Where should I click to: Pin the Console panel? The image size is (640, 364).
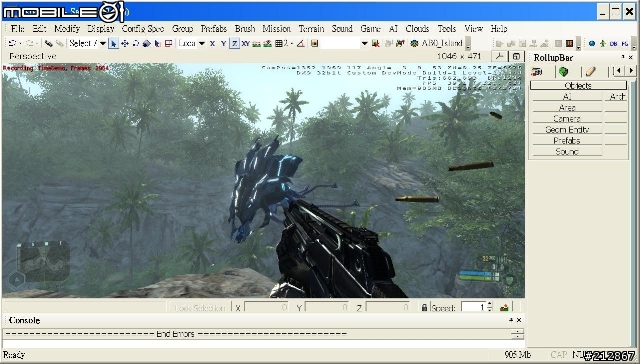point(511,320)
